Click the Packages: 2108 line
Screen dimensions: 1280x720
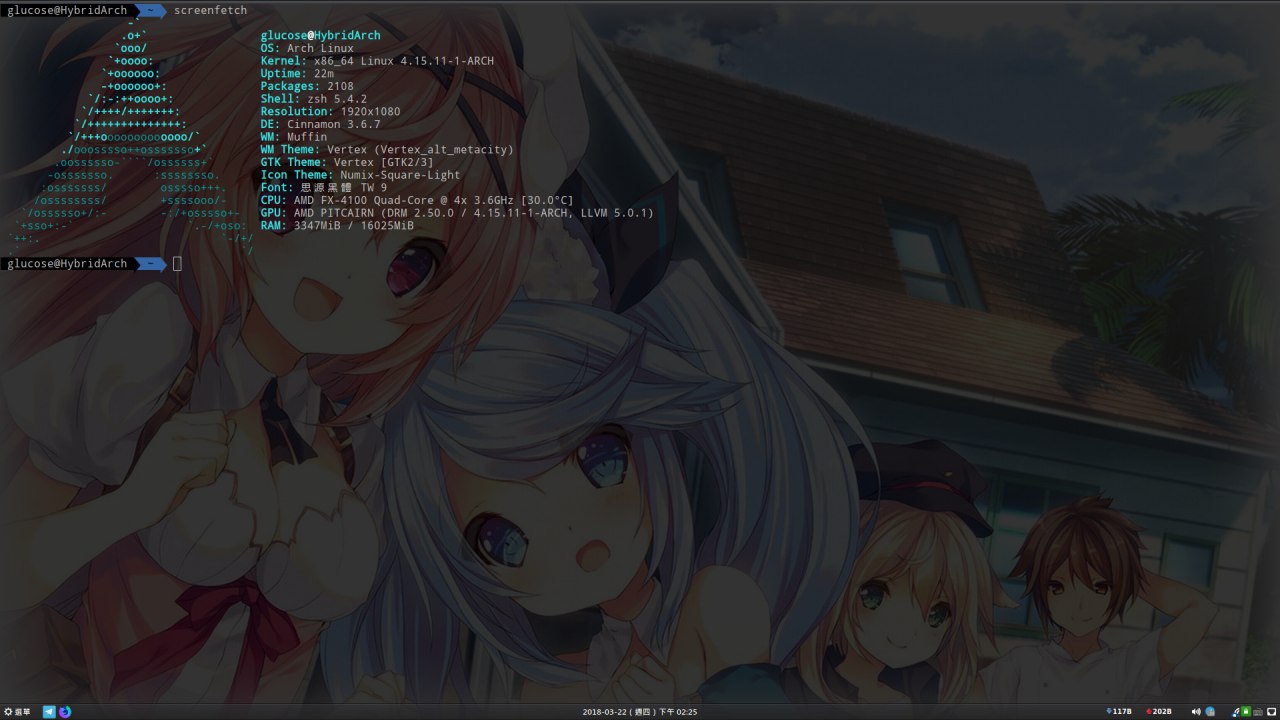(x=307, y=87)
